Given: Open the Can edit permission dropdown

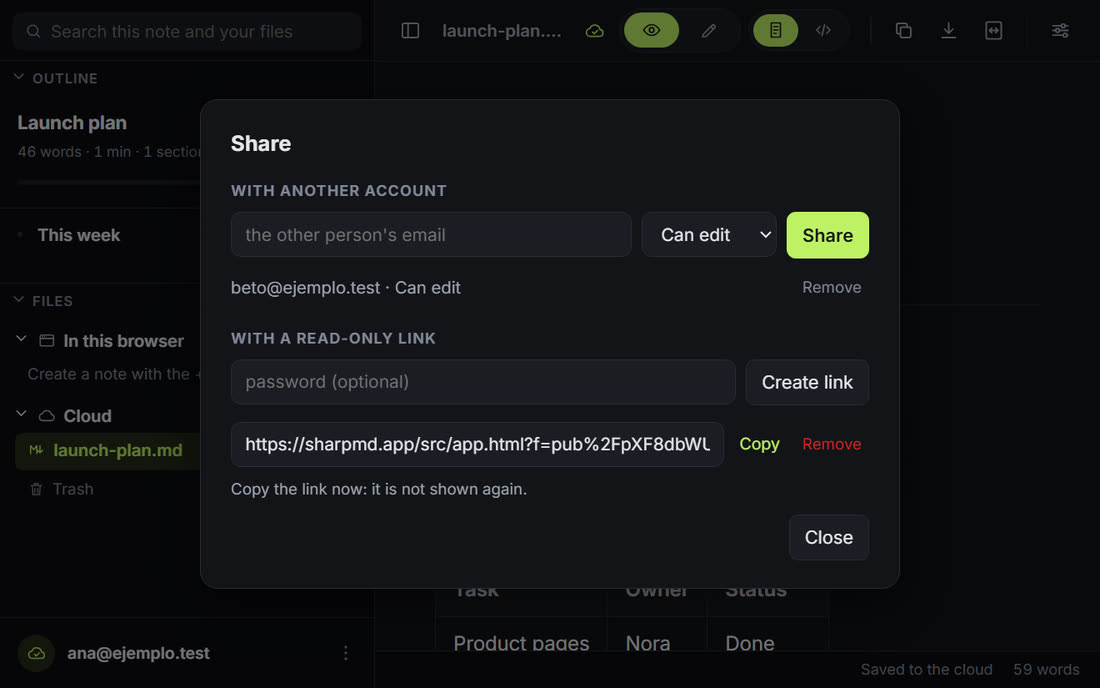Looking at the screenshot, I should 709,235.
